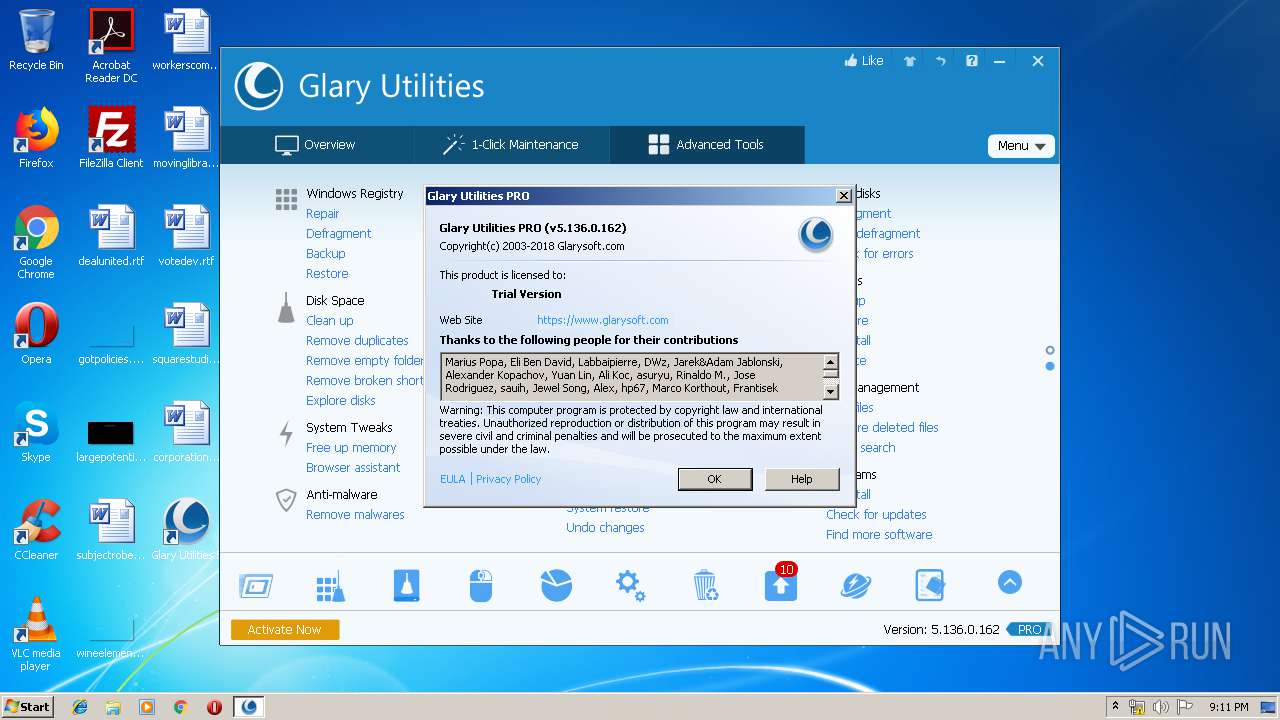Click Undo changes link

pos(605,528)
